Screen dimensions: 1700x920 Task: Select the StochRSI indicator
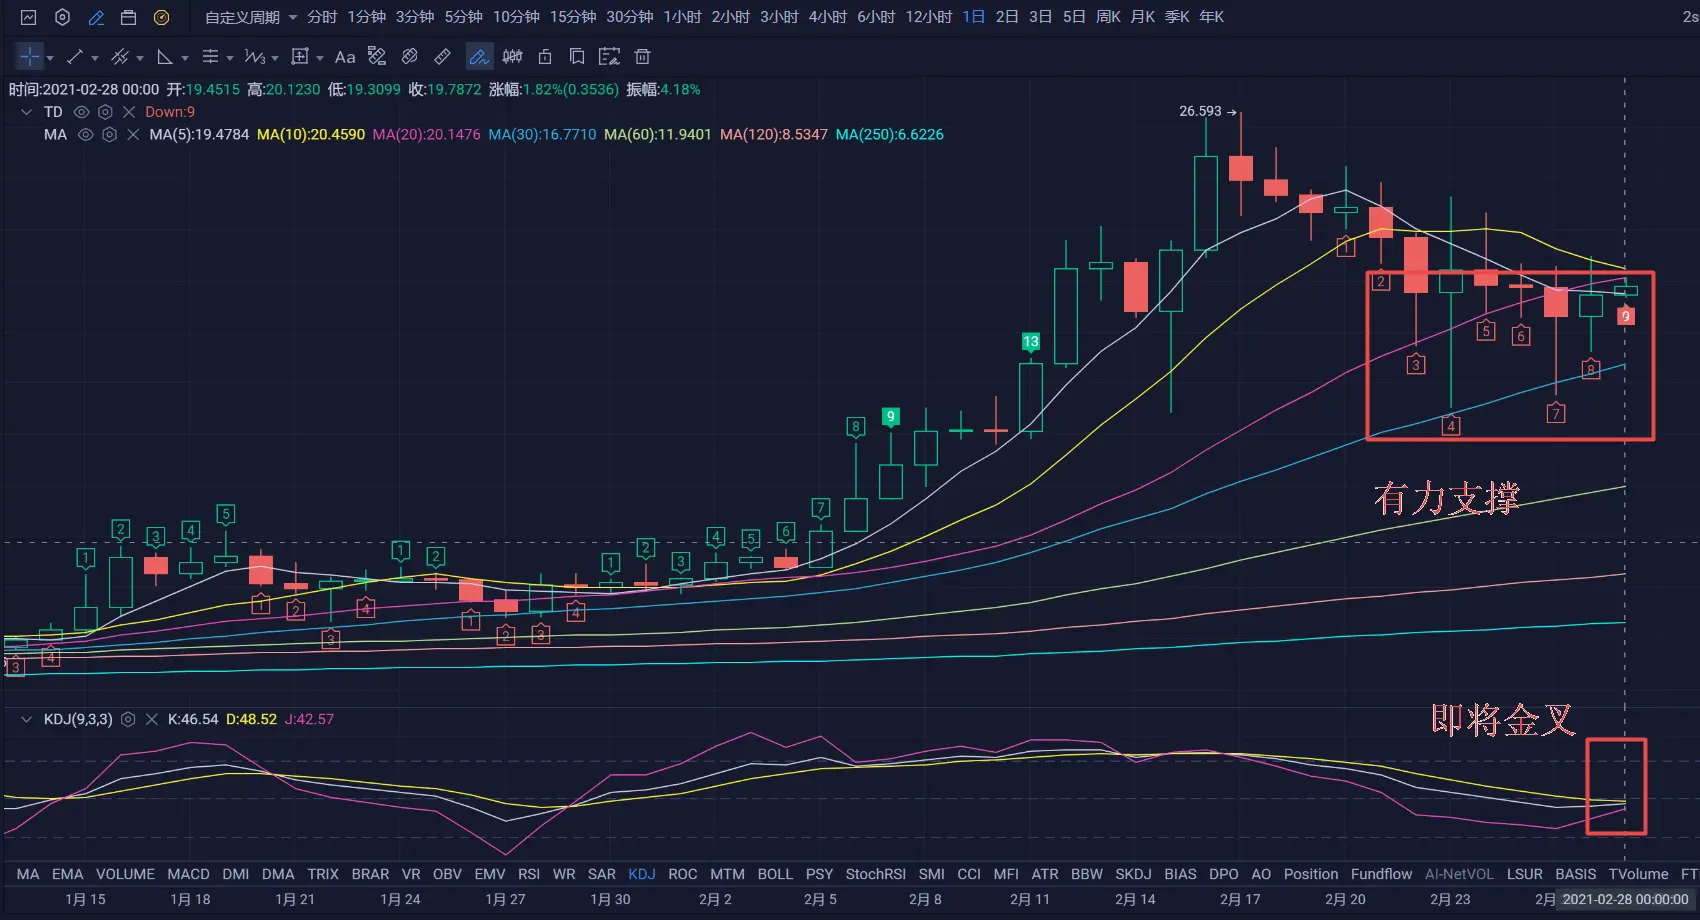tap(876, 874)
